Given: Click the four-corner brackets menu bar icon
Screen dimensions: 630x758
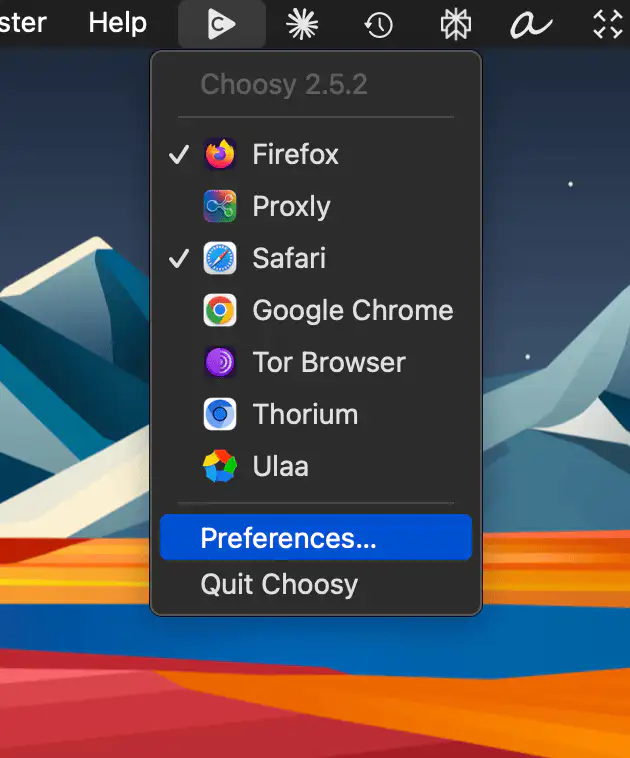Looking at the screenshot, I should coord(607,24).
